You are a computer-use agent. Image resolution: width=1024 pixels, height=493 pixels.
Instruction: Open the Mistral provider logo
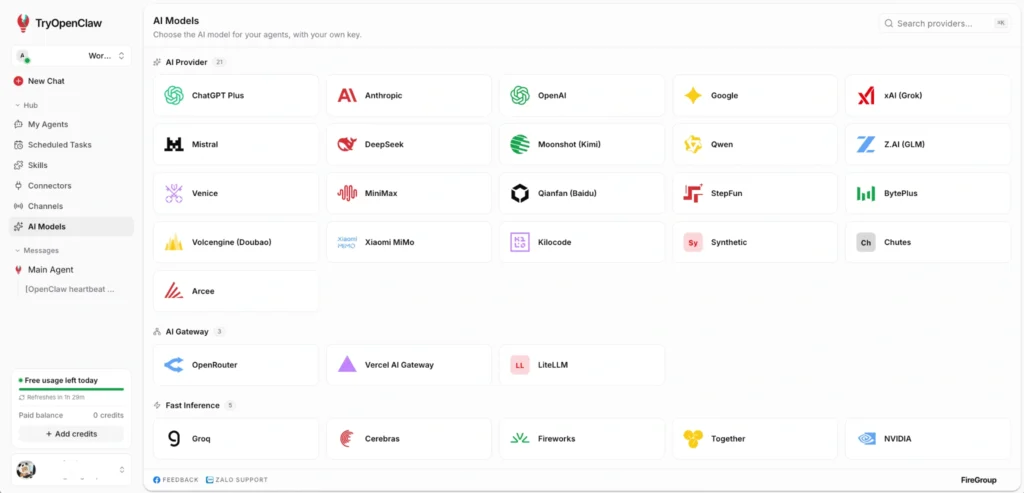tap(174, 144)
